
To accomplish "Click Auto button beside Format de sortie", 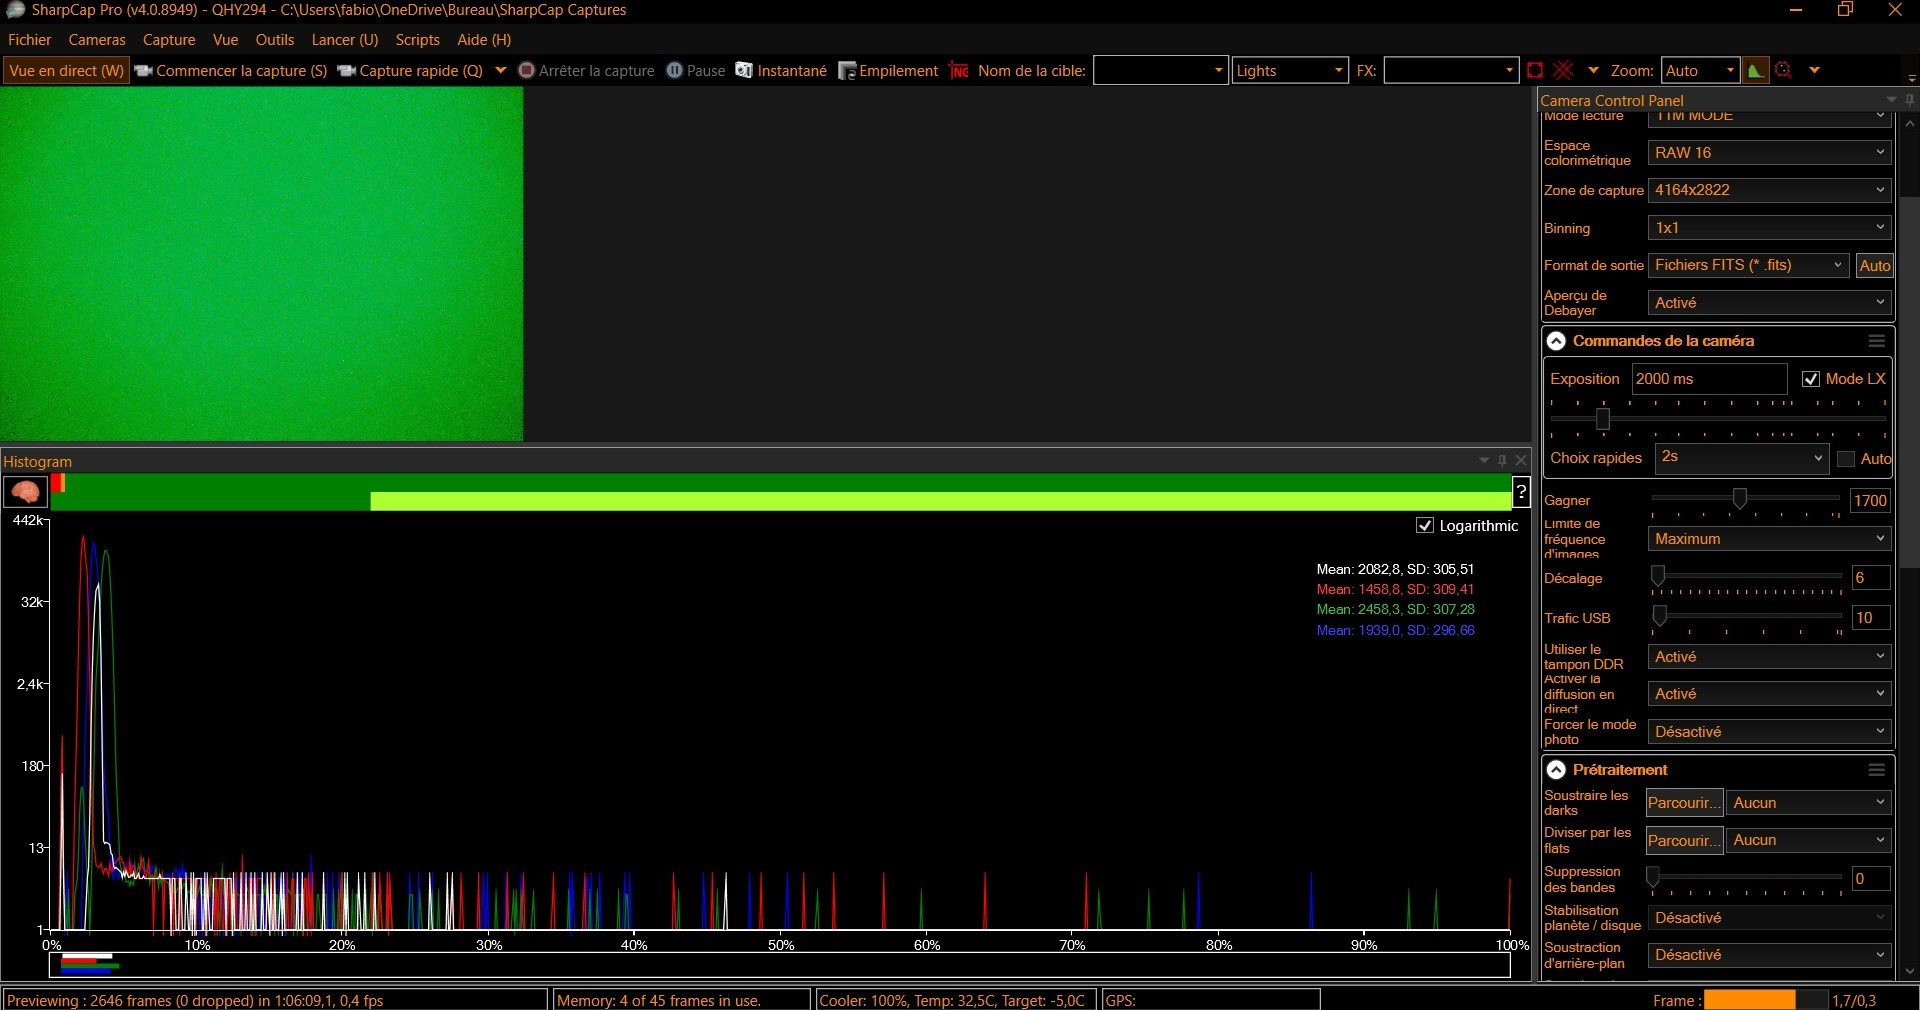I will [1874, 265].
